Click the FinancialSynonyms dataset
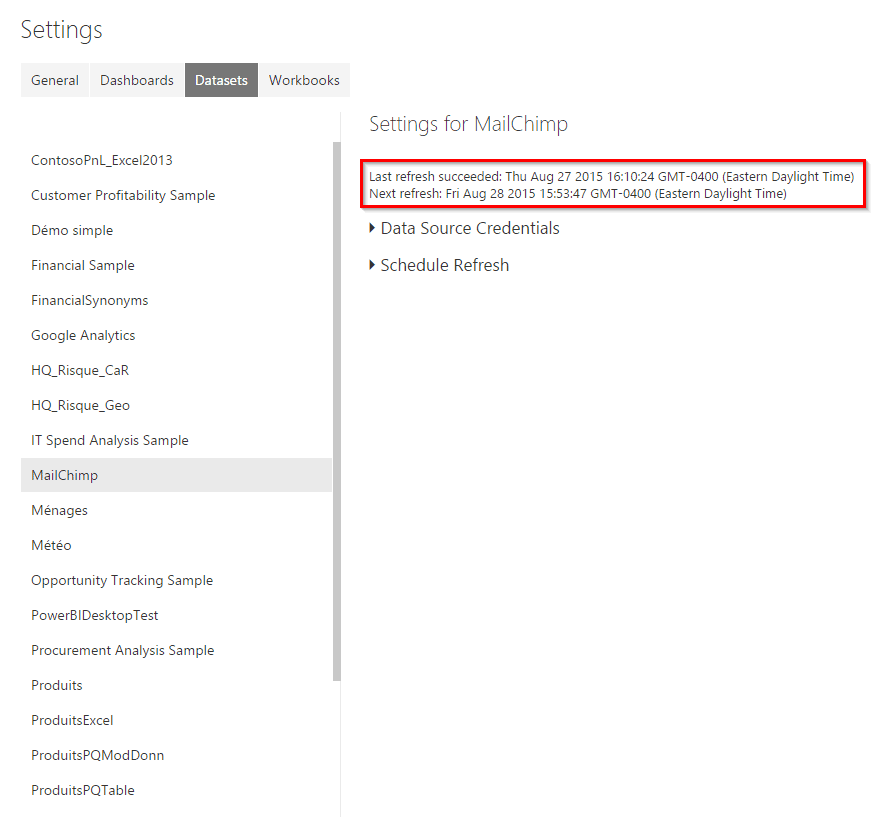Screen dimensions: 891x817 89,300
